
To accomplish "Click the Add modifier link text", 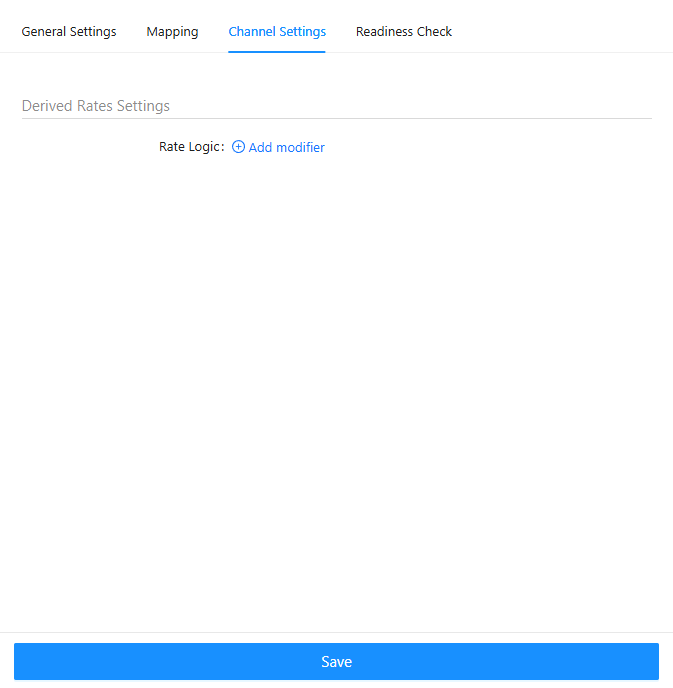I will pyautogui.click(x=286, y=147).
